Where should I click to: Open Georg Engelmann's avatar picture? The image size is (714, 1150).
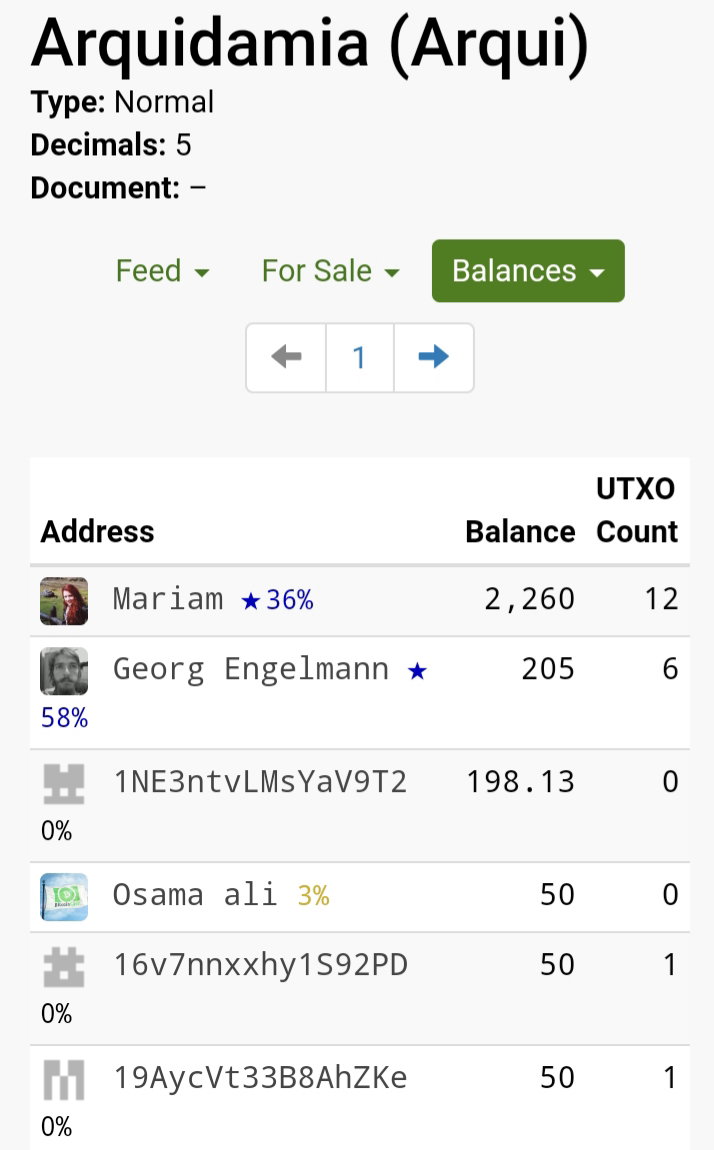(64, 670)
